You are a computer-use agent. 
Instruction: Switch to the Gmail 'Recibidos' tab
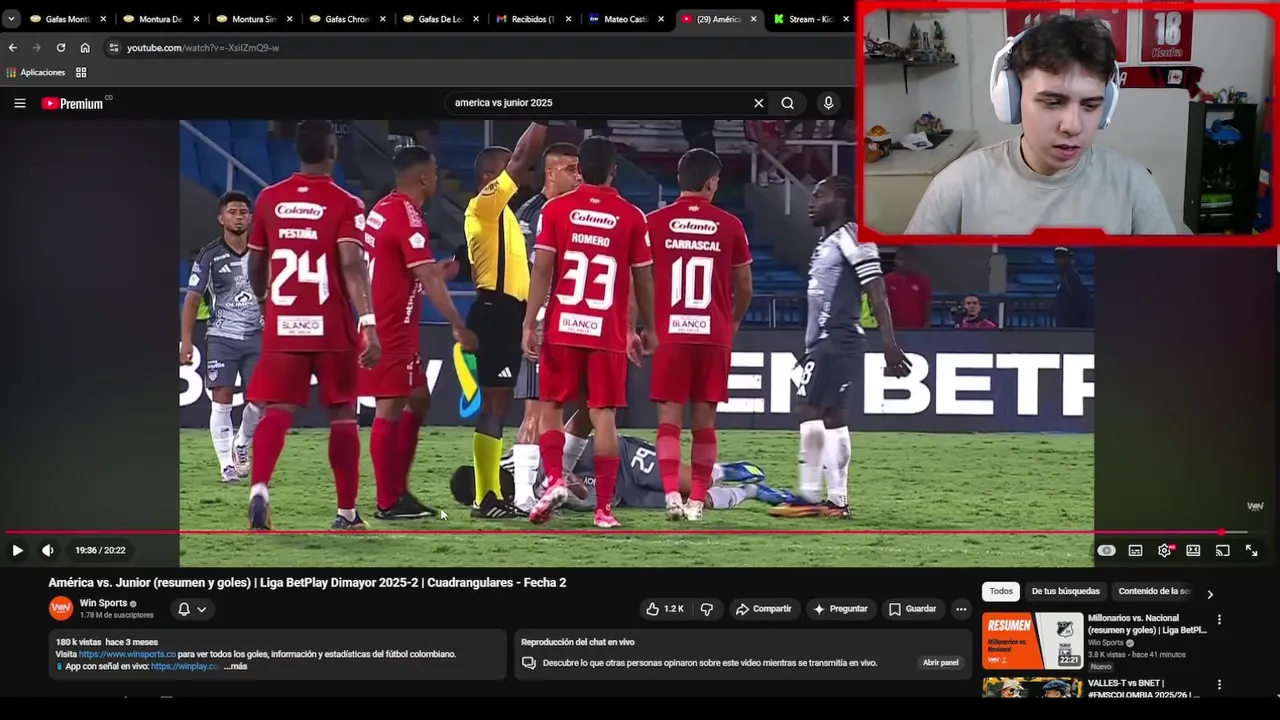pyautogui.click(x=533, y=19)
